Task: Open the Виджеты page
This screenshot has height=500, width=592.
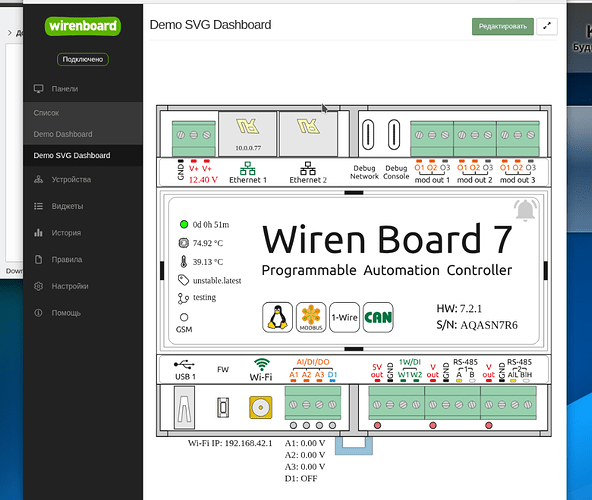Action: click(83, 206)
